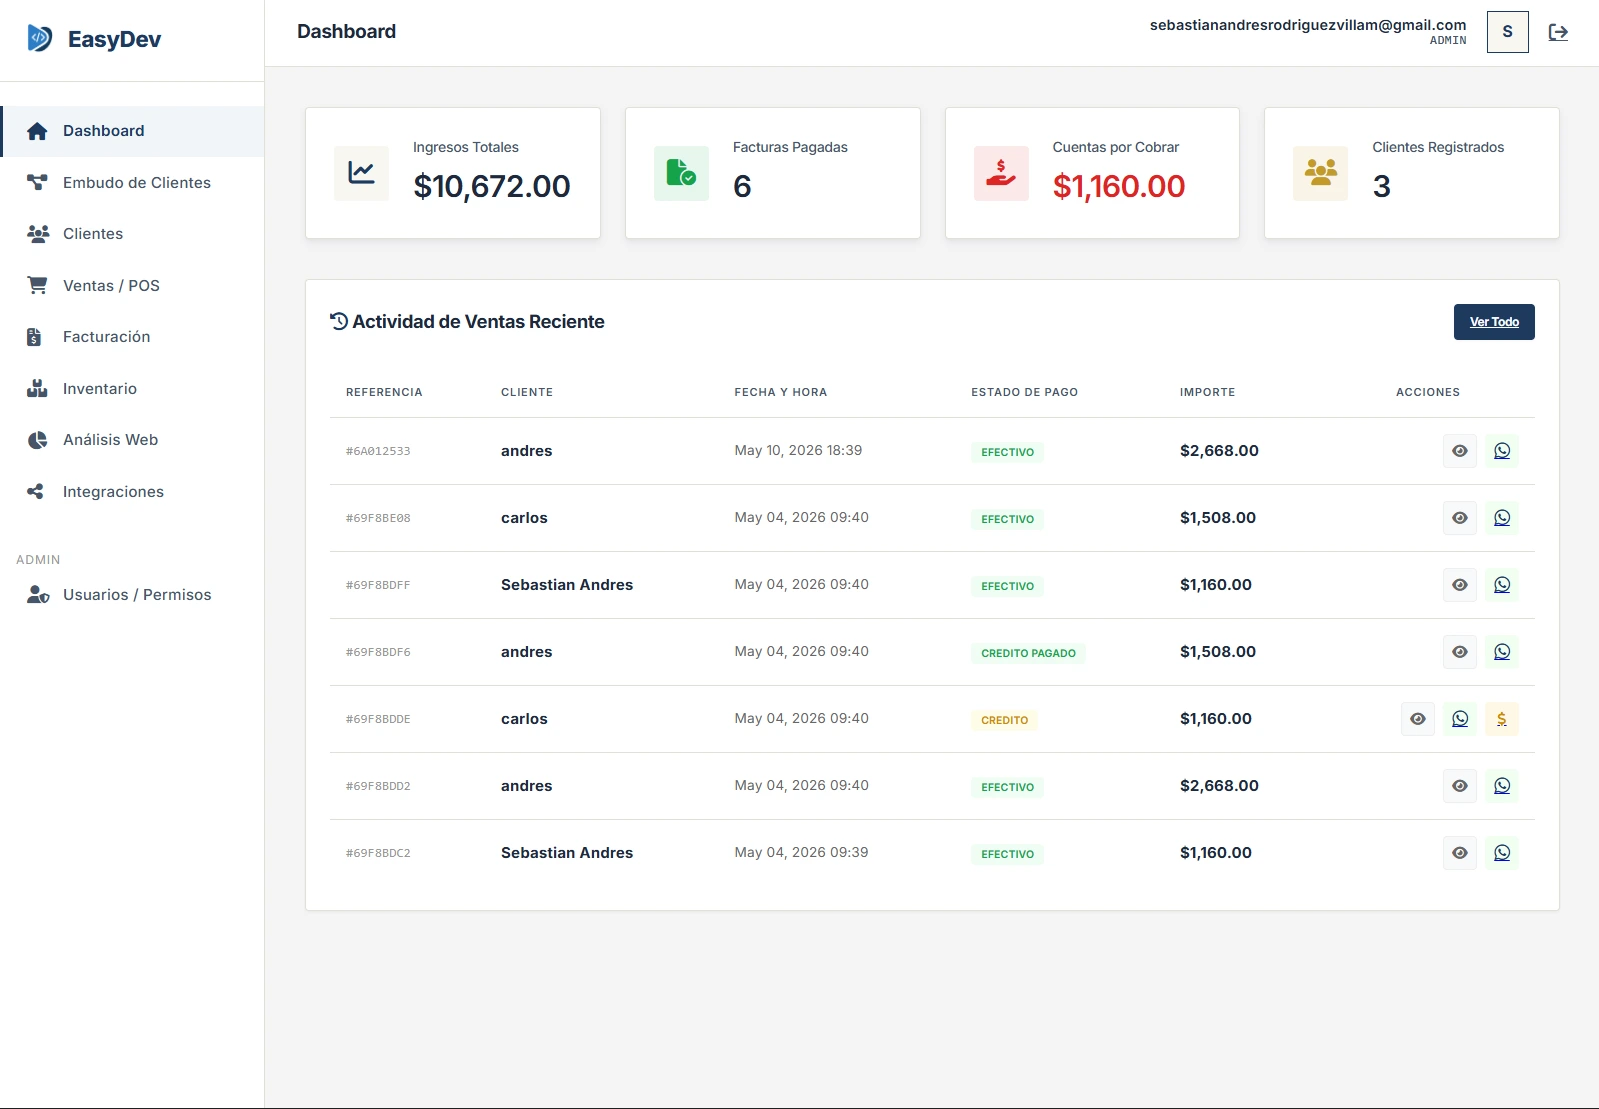Viewport: 1599px width, 1109px height.
Task: Open Inventario sidebar item
Action: [132, 388]
